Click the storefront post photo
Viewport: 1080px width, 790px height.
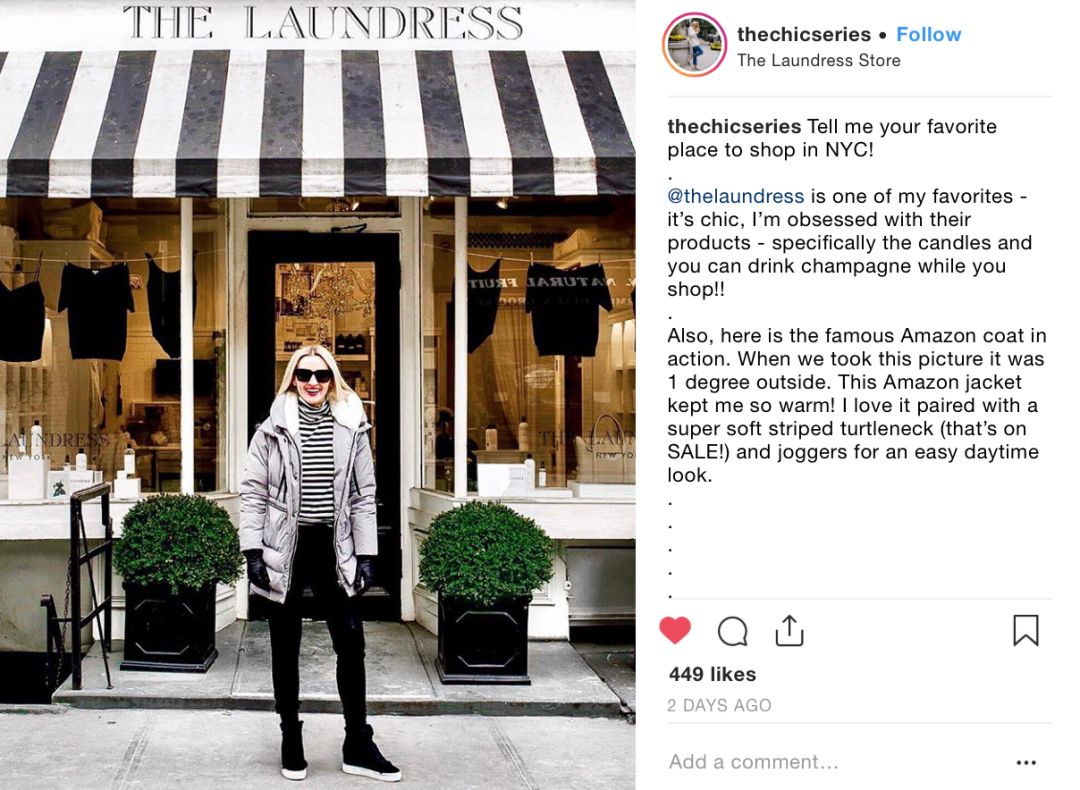pyautogui.click(x=318, y=395)
